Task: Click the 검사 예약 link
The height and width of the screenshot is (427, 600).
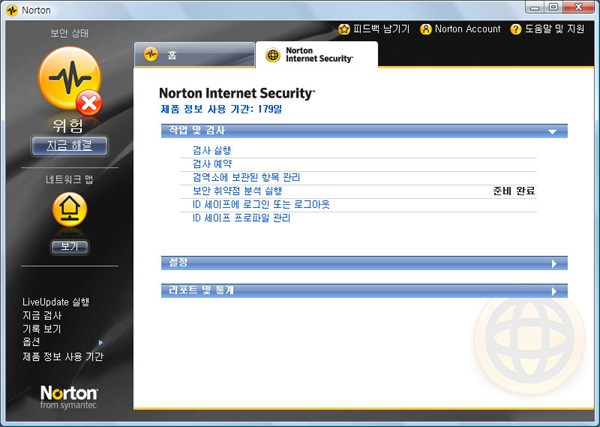Action: [x=212, y=164]
